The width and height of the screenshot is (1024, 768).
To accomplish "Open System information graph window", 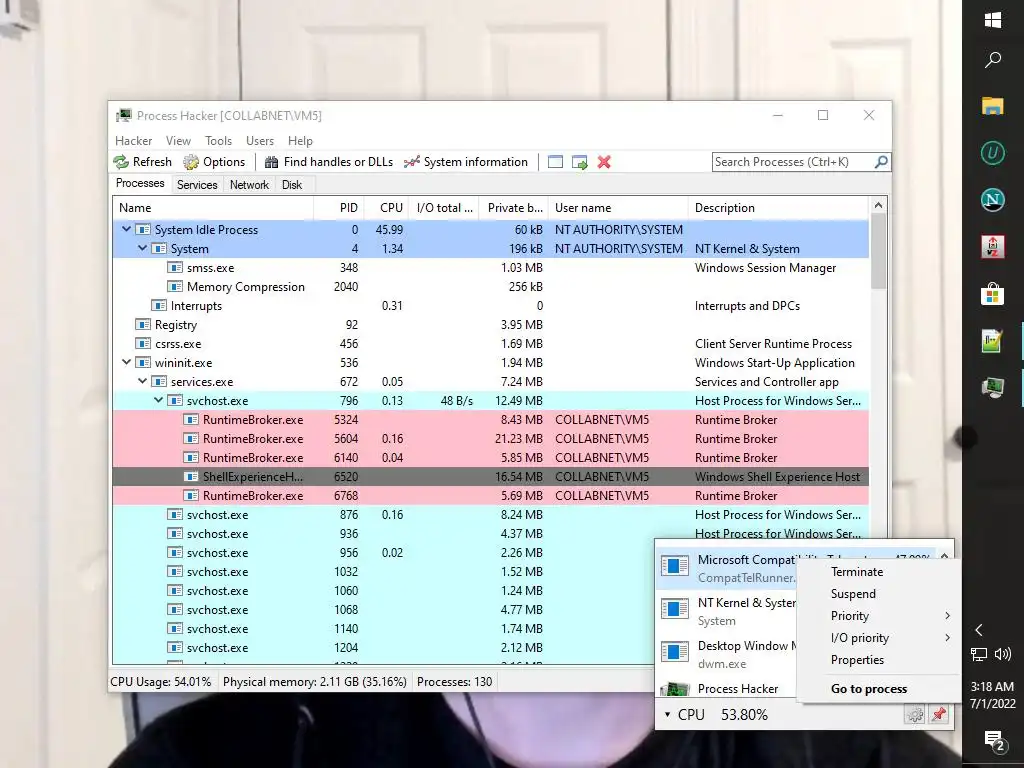I will pyautogui.click(x=466, y=162).
